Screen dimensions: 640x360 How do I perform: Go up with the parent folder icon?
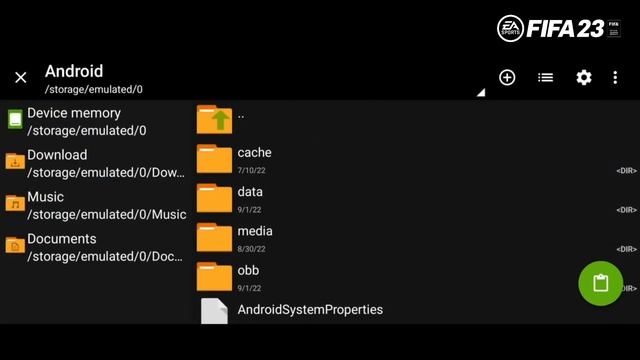(214, 120)
